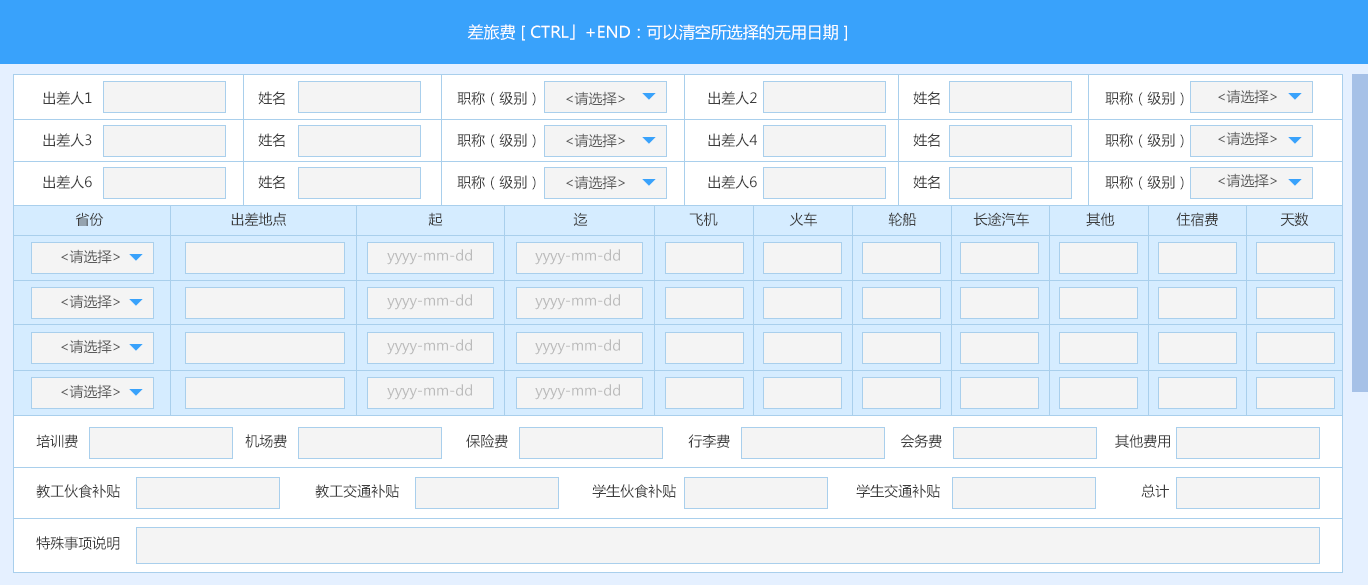The height and width of the screenshot is (585, 1368).
Task: Click the 特殊事项说明 text area
Action: [x=727, y=545]
